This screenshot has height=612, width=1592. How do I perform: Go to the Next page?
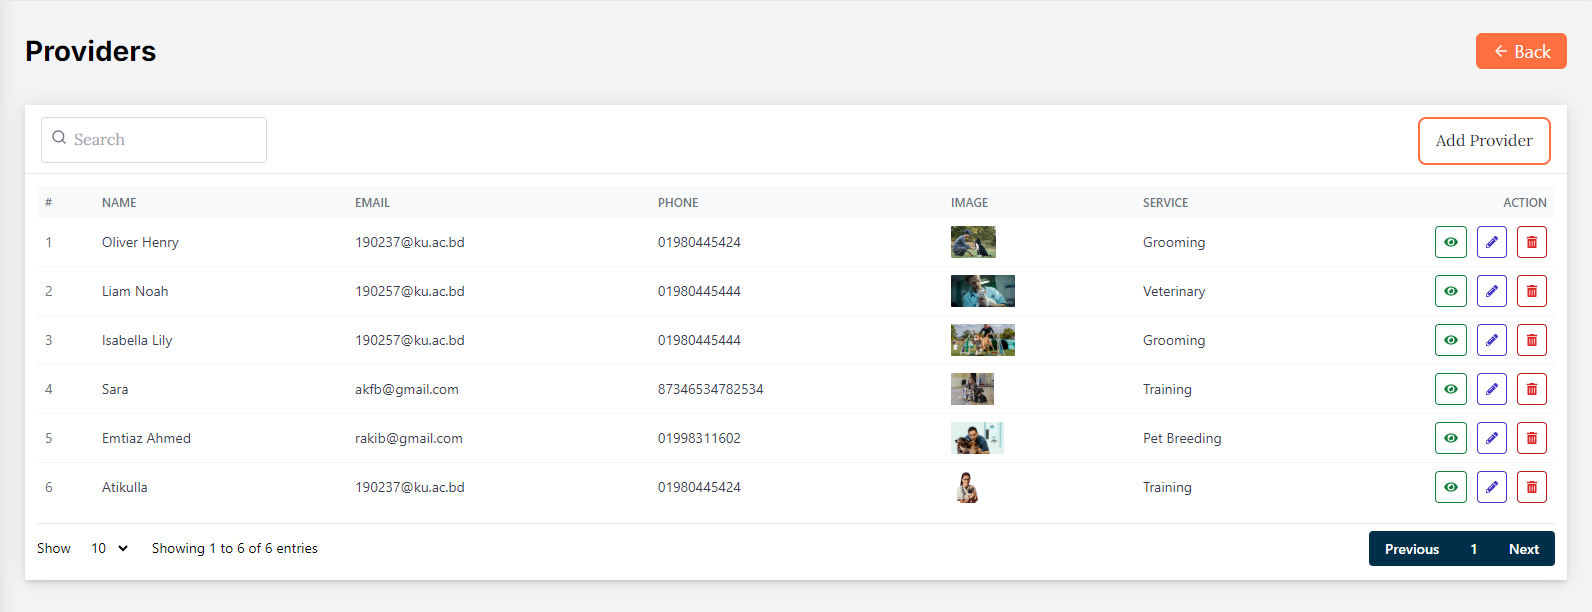[x=1523, y=549]
